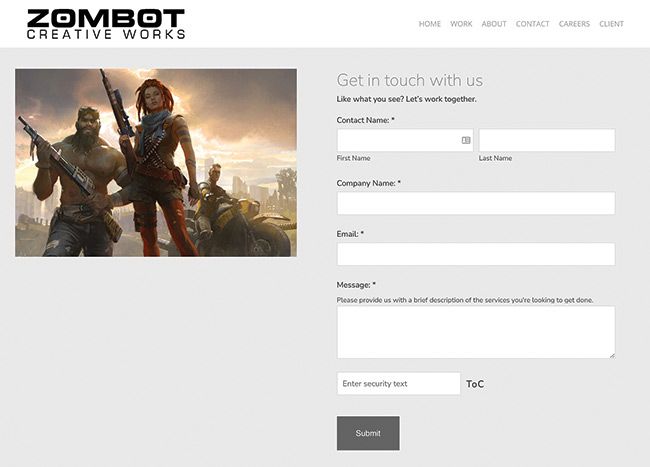Focus the Email input field

click(476, 254)
